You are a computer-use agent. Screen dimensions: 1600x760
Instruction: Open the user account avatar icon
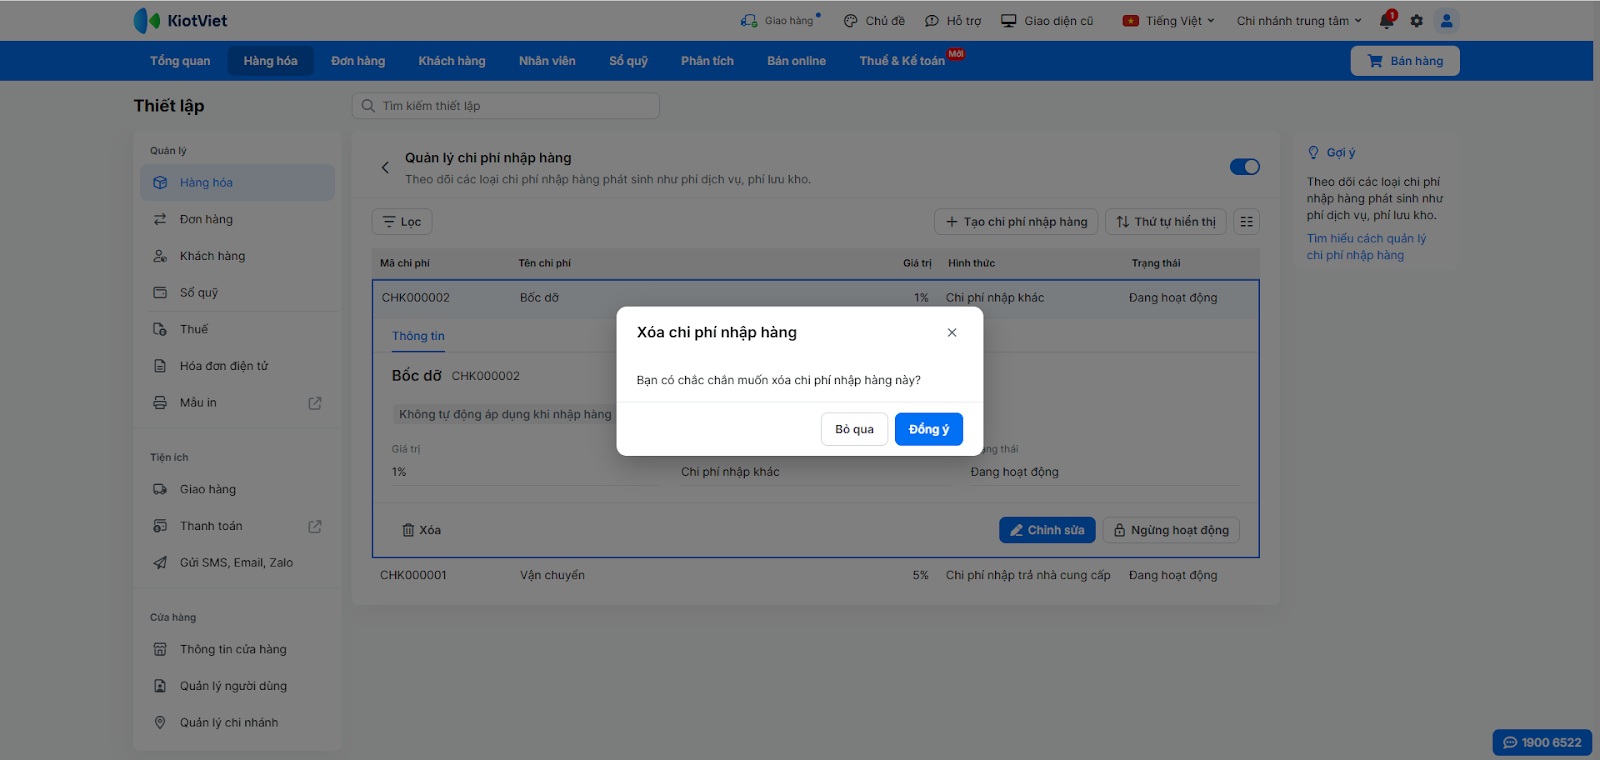(1446, 20)
